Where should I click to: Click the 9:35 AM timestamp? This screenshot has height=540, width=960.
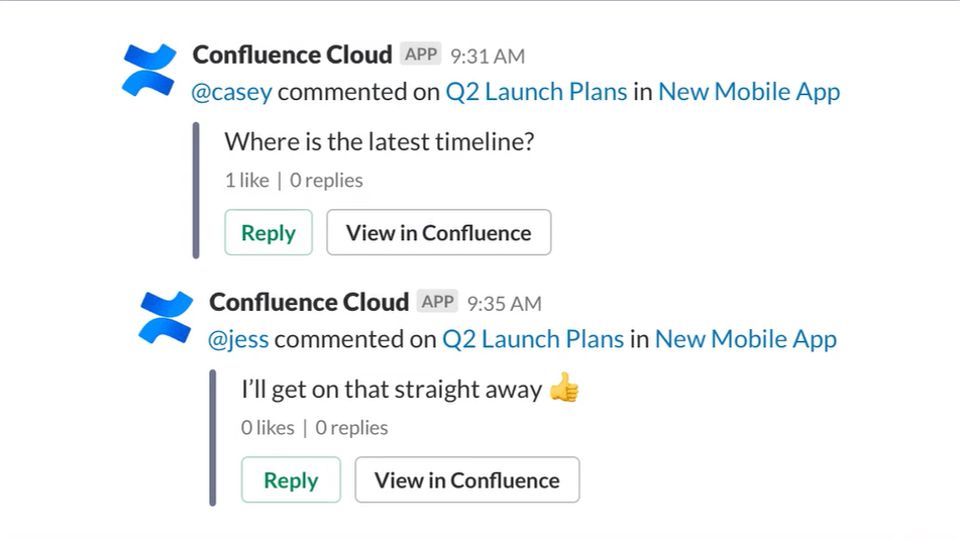(x=504, y=303)
